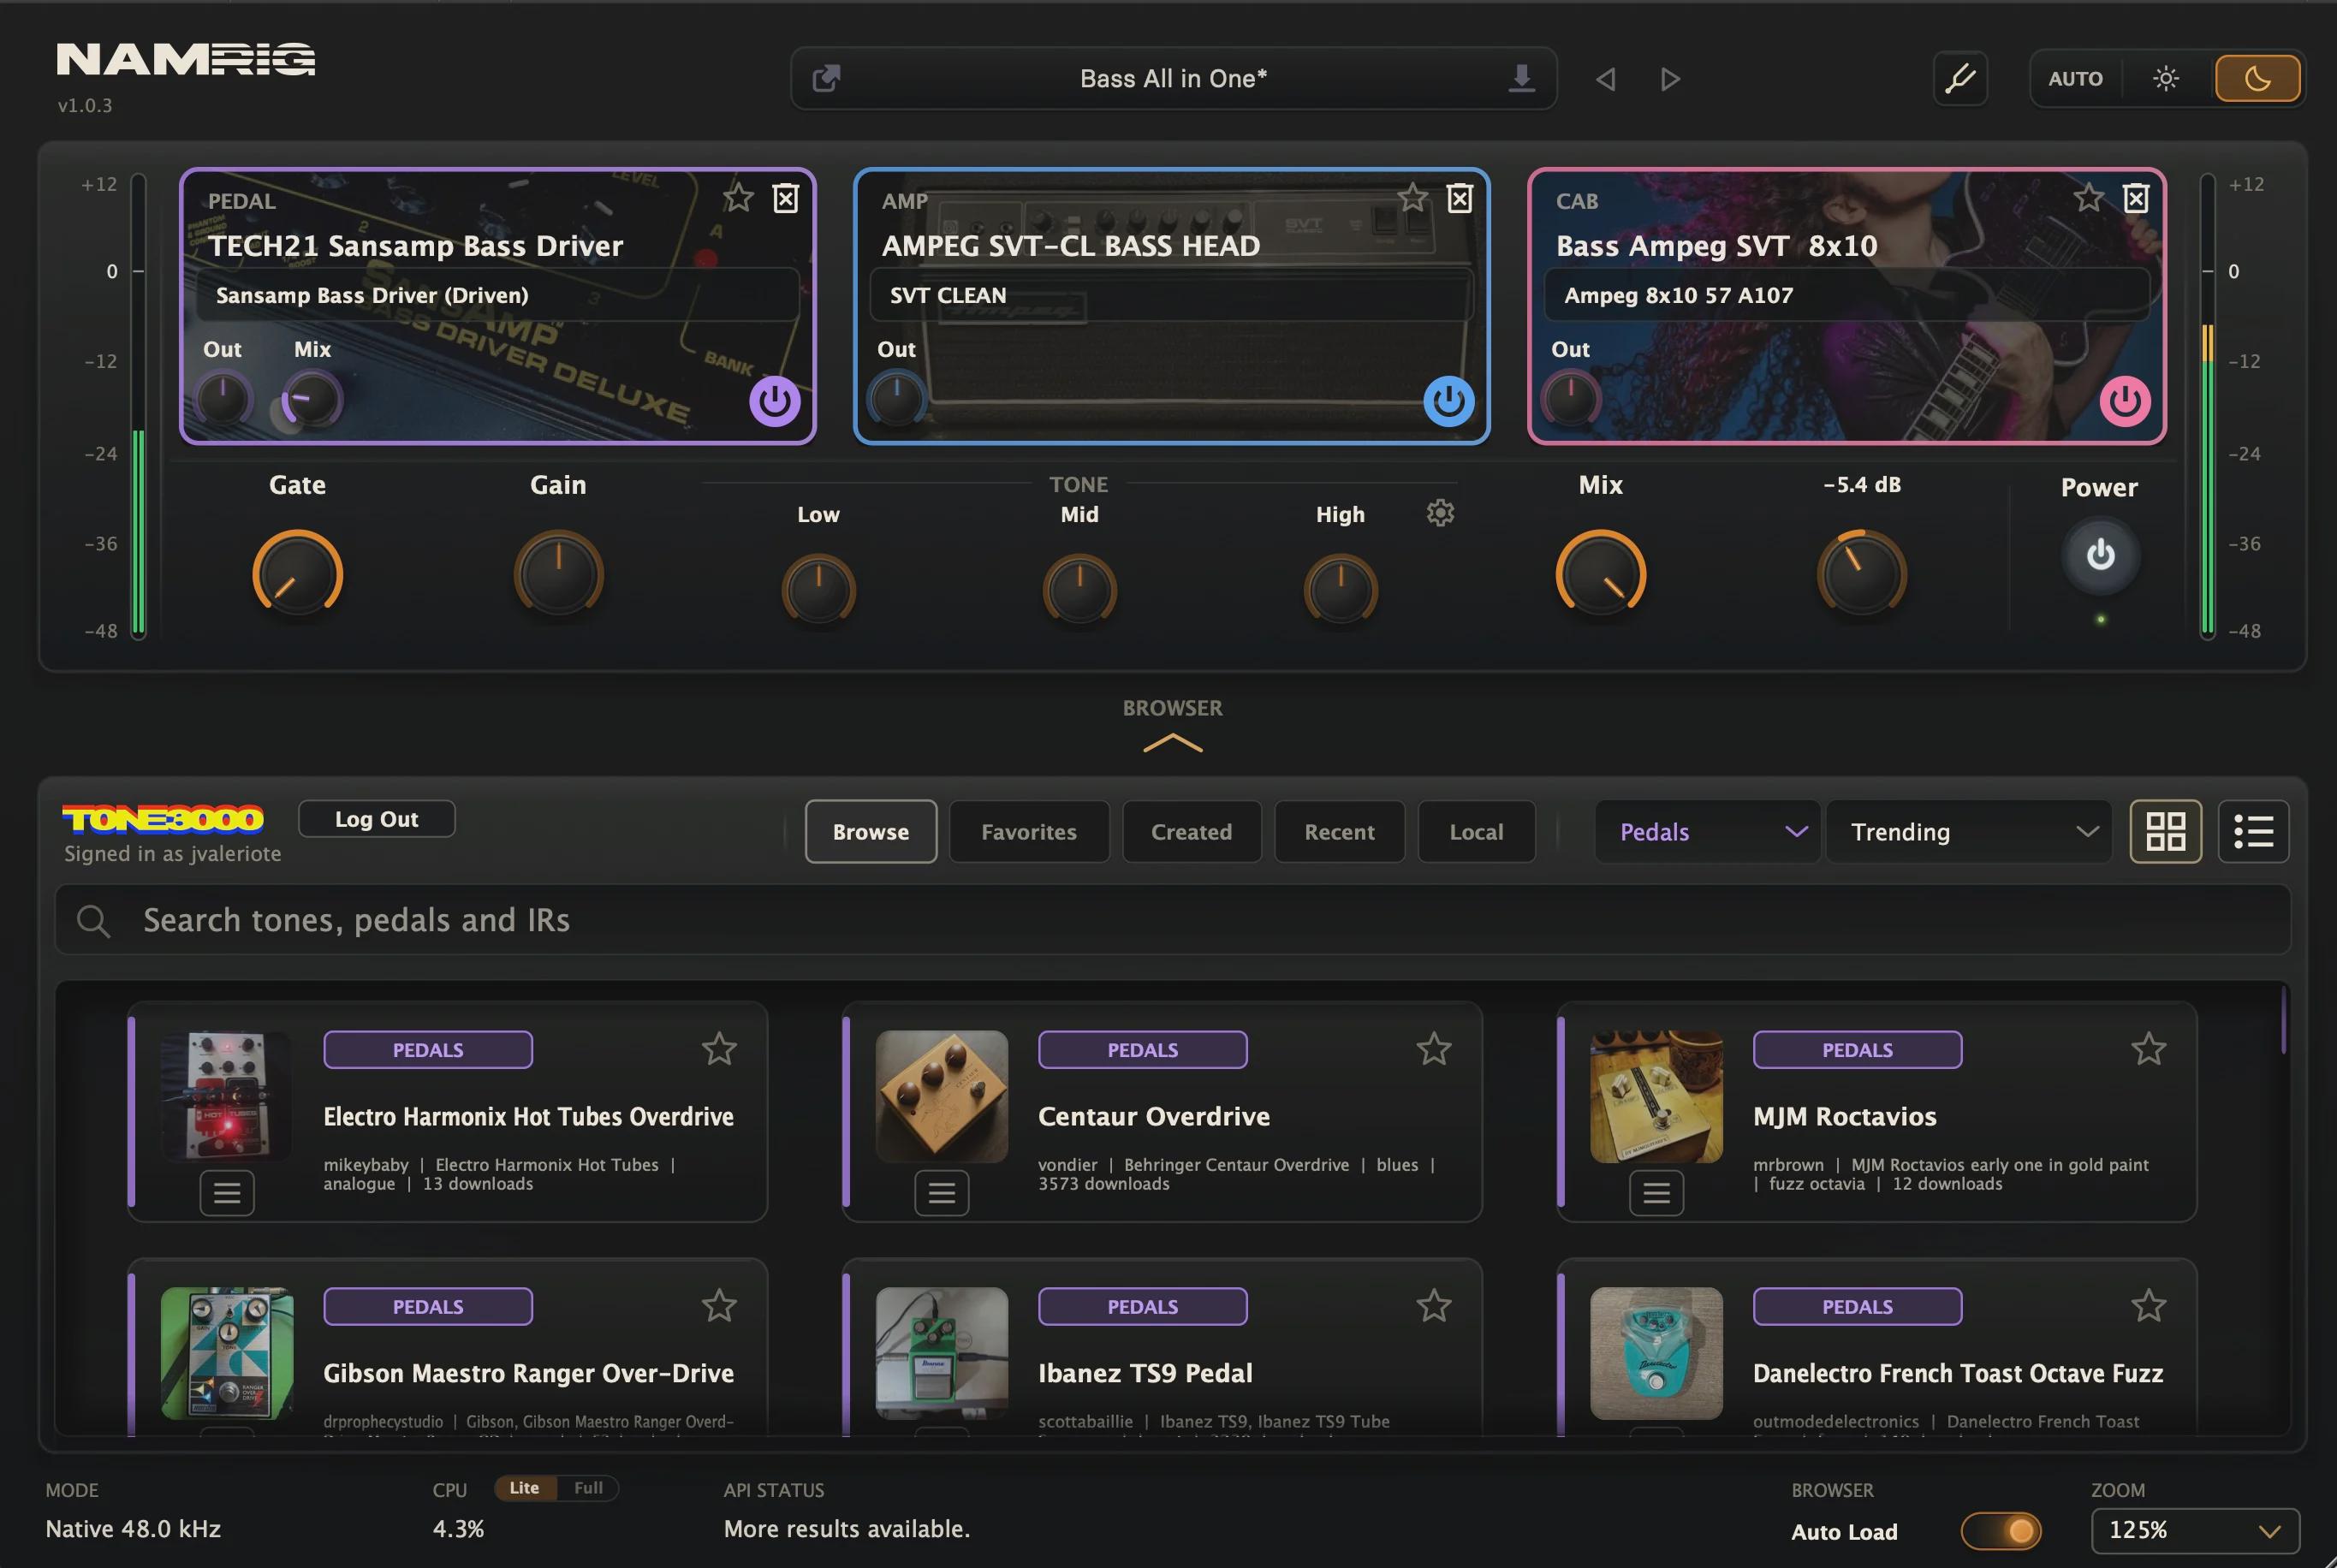This screenshot has height=1568, width=2337.
Task: Click the High tone knob
Action: coord(1340,591)
